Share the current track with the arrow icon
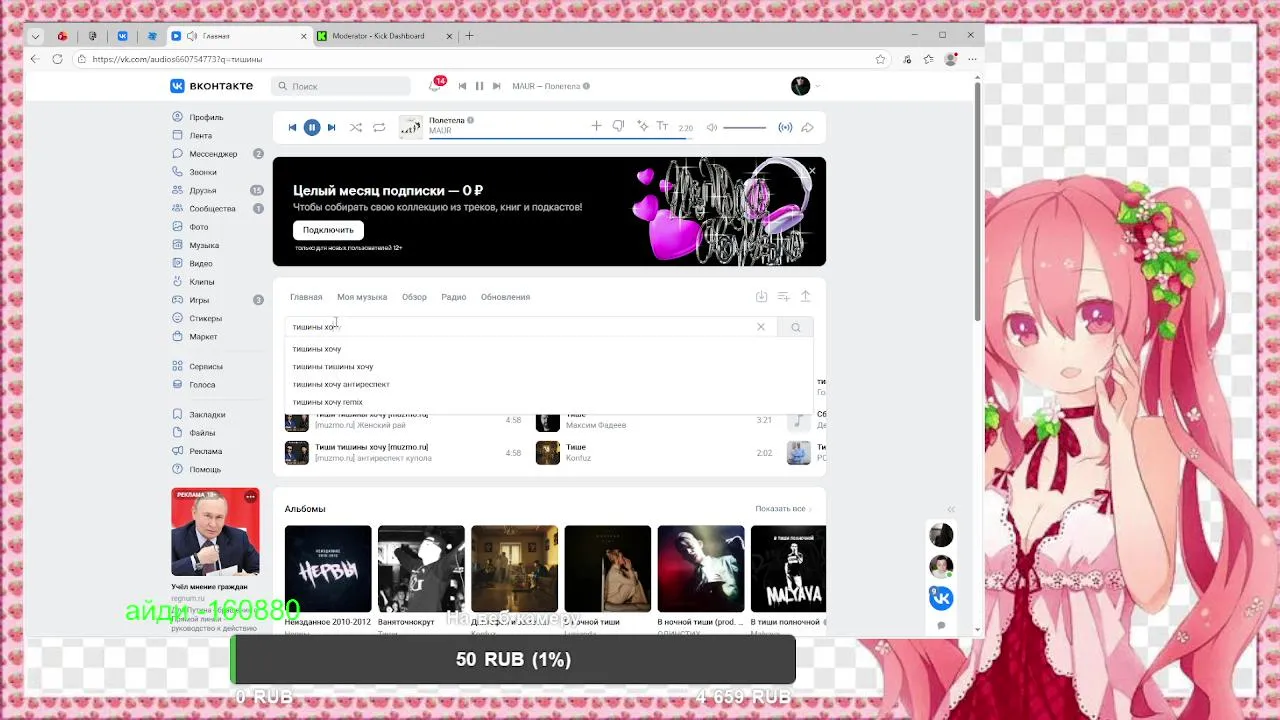 tap(807, 127)
